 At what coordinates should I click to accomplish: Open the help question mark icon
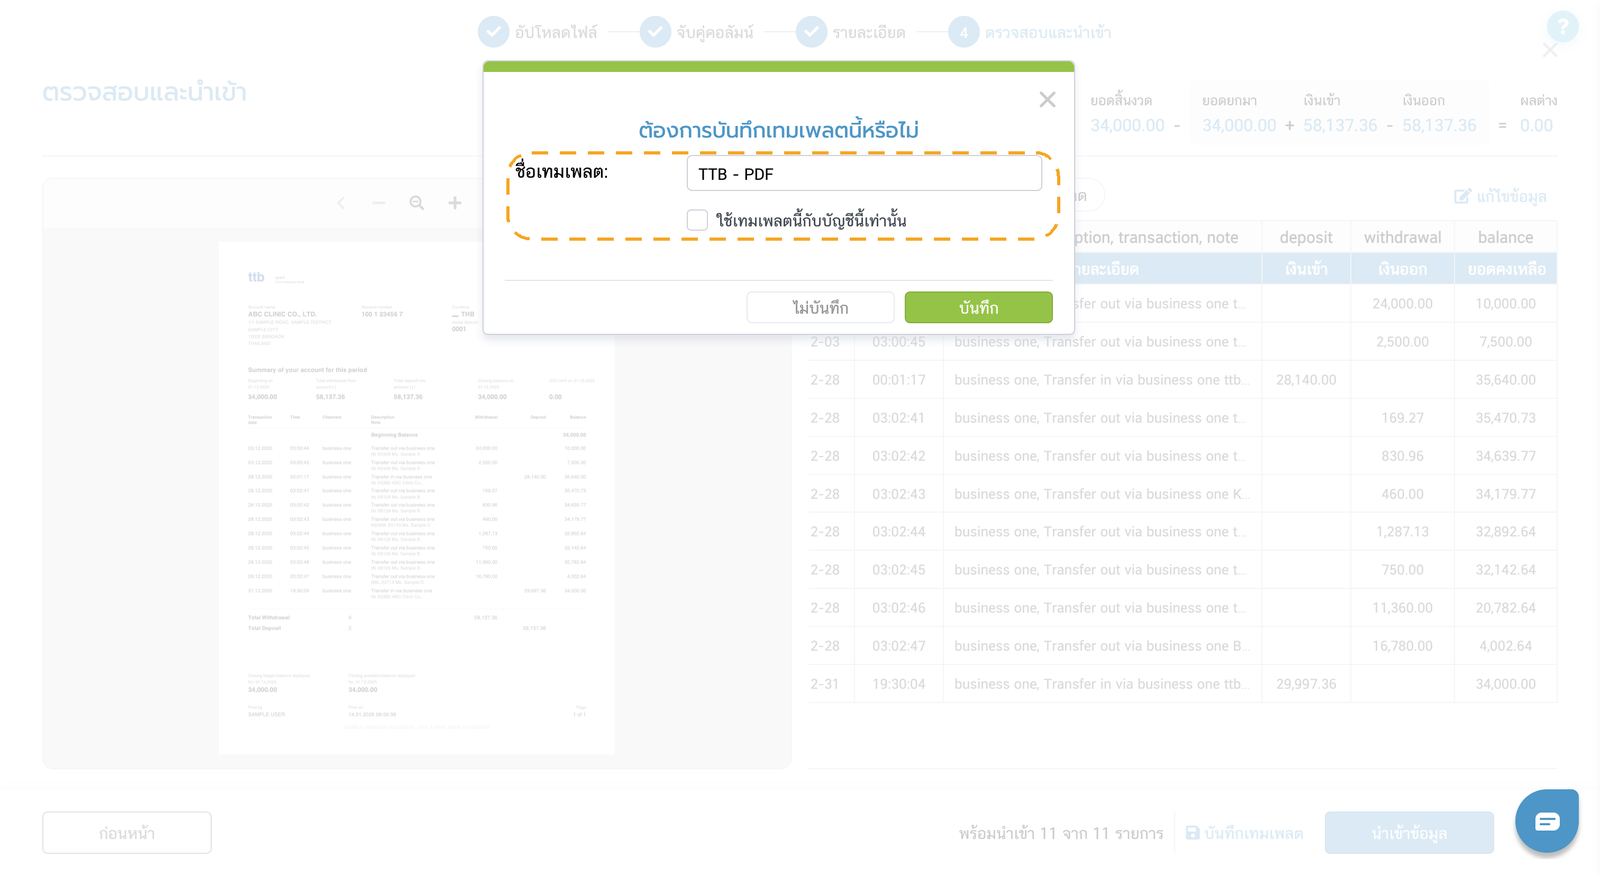1562,27
